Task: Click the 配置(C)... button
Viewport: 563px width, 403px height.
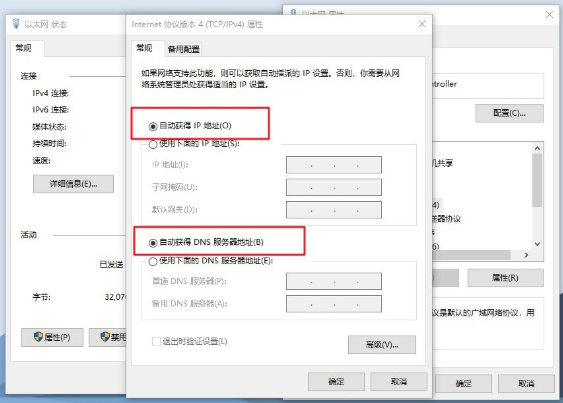Action: (x=509, y=114)
